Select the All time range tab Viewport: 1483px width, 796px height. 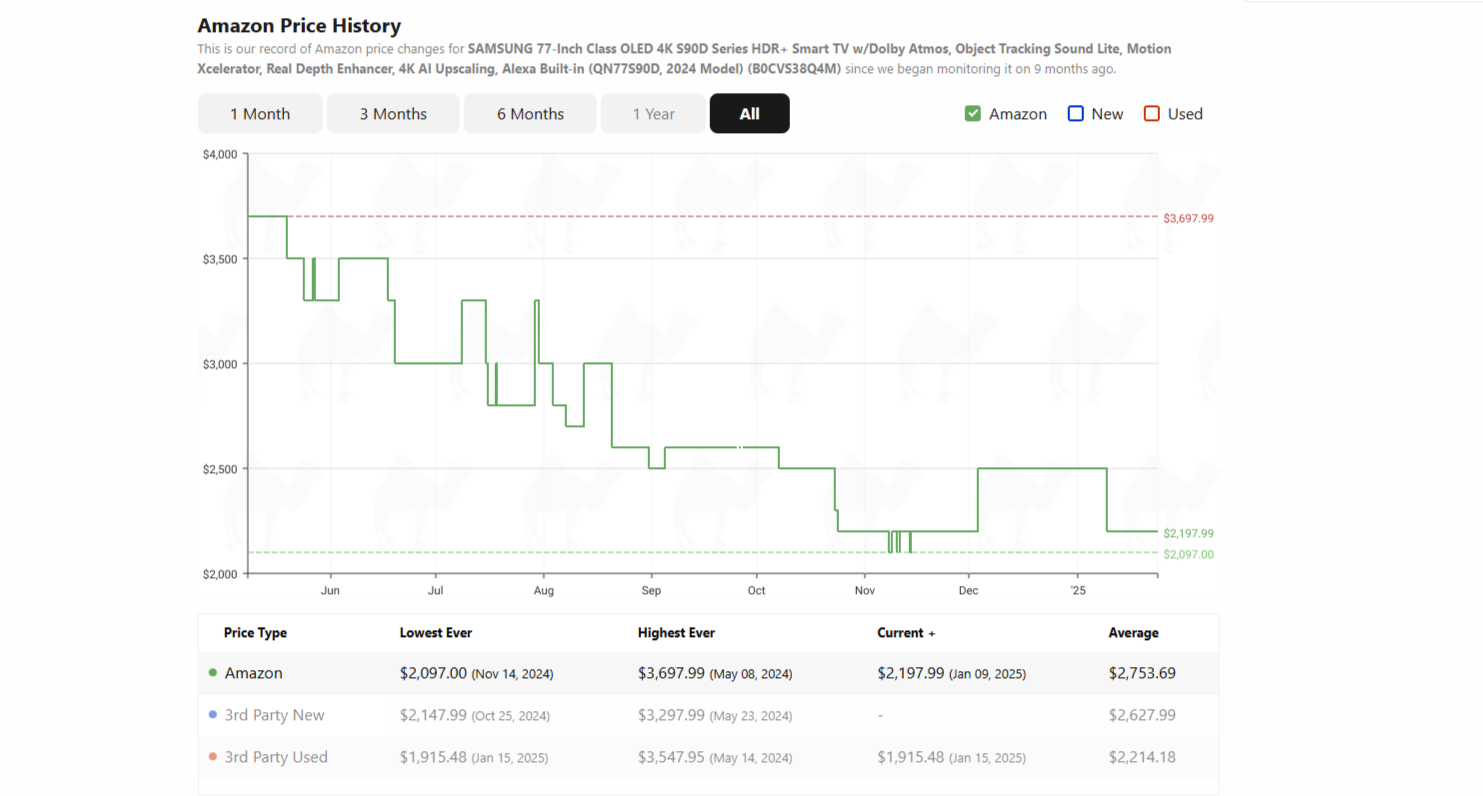pyautogui.click(x=749, y=114)
